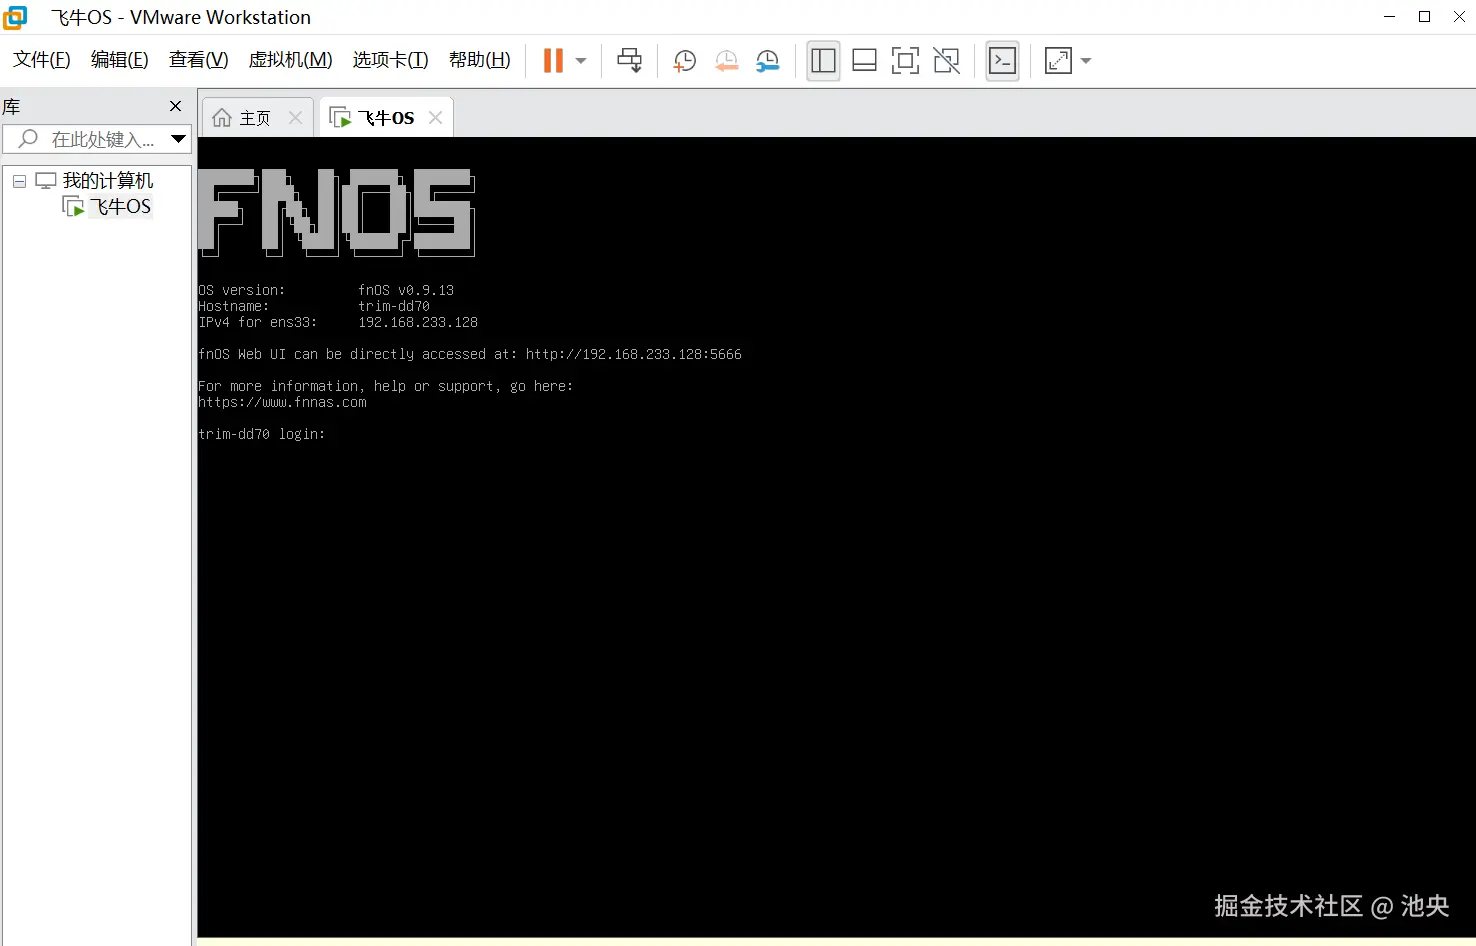Toggle the thumbnail bar
1476x946 pixels.
point(863,60)
